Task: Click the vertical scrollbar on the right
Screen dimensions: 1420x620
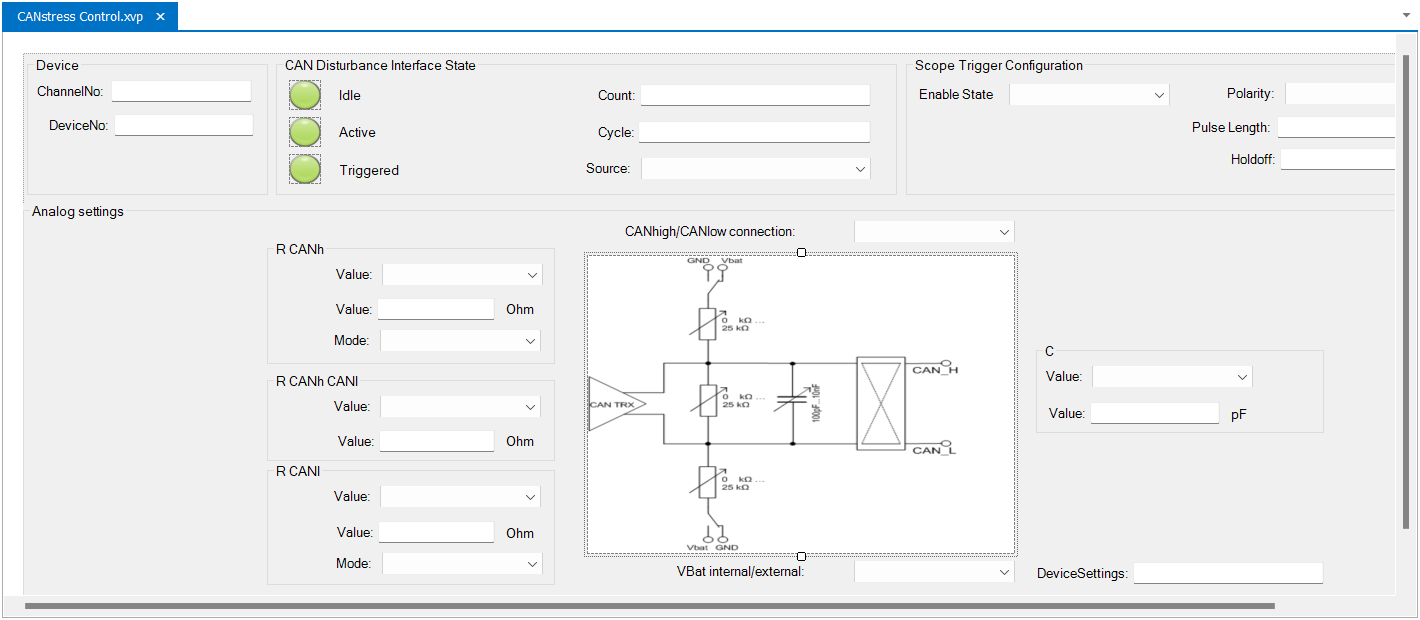Action: [1405, 290]
